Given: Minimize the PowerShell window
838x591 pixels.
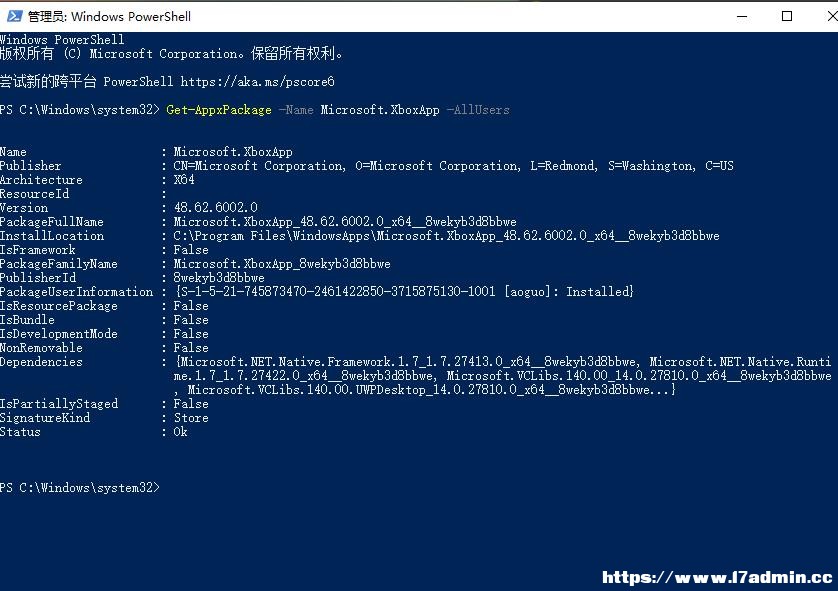Looking at the screenshot, I should (742, 17).
